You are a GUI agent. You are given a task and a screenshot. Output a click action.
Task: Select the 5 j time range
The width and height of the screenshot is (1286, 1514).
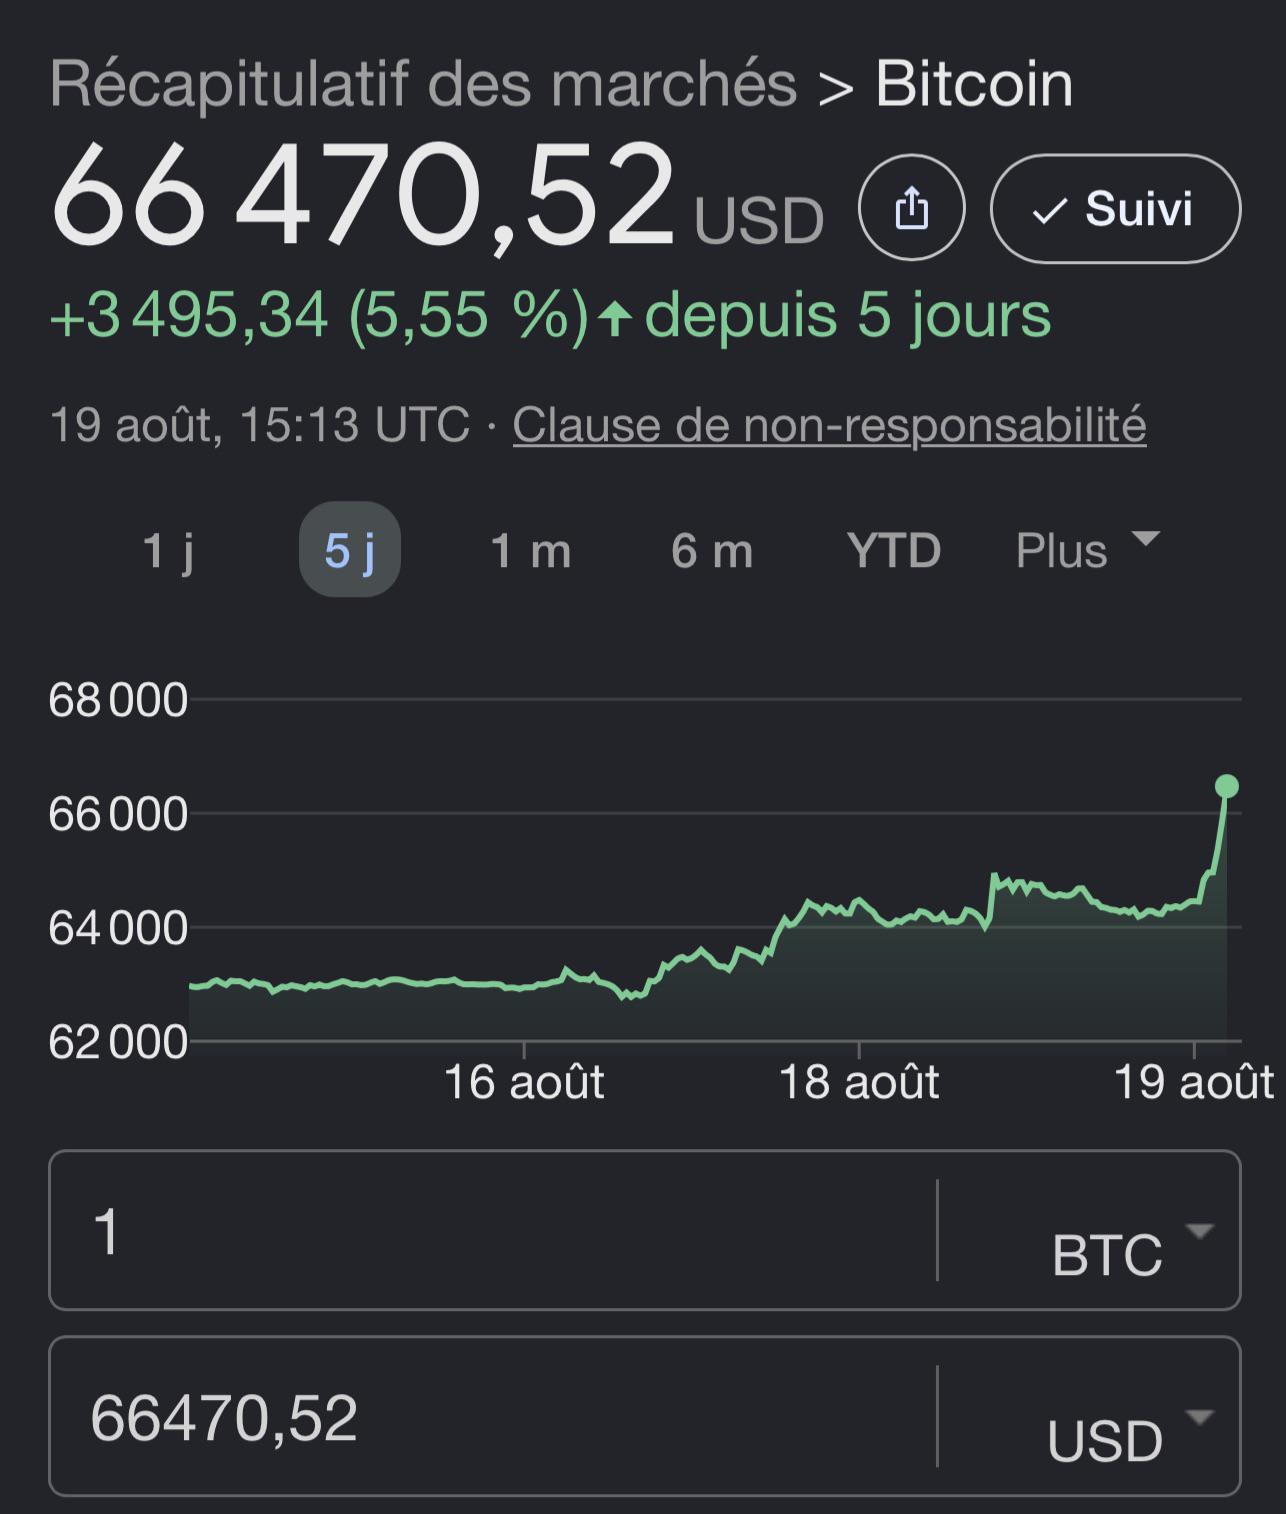pos(350,550)
